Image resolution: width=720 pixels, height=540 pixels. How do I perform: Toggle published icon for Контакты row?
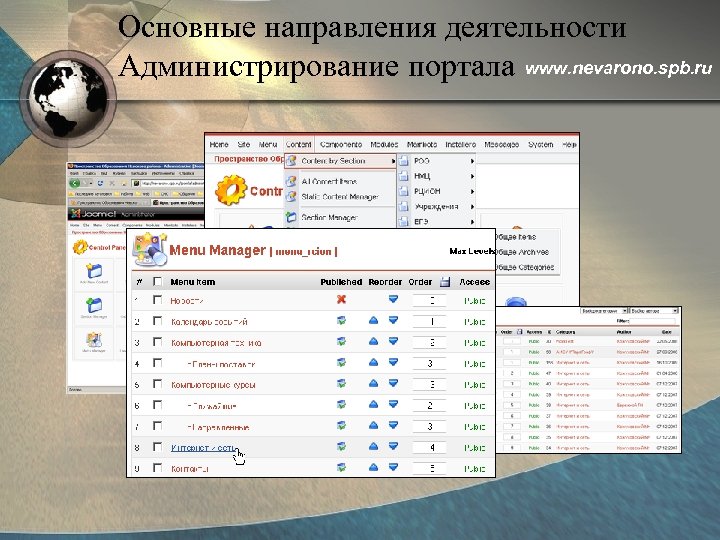pos(341,467)
